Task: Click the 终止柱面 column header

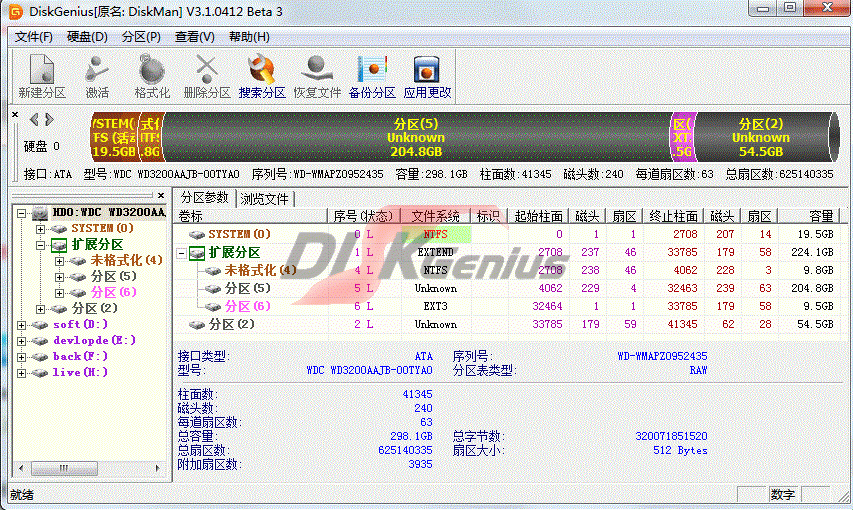Action: [673, 217]
